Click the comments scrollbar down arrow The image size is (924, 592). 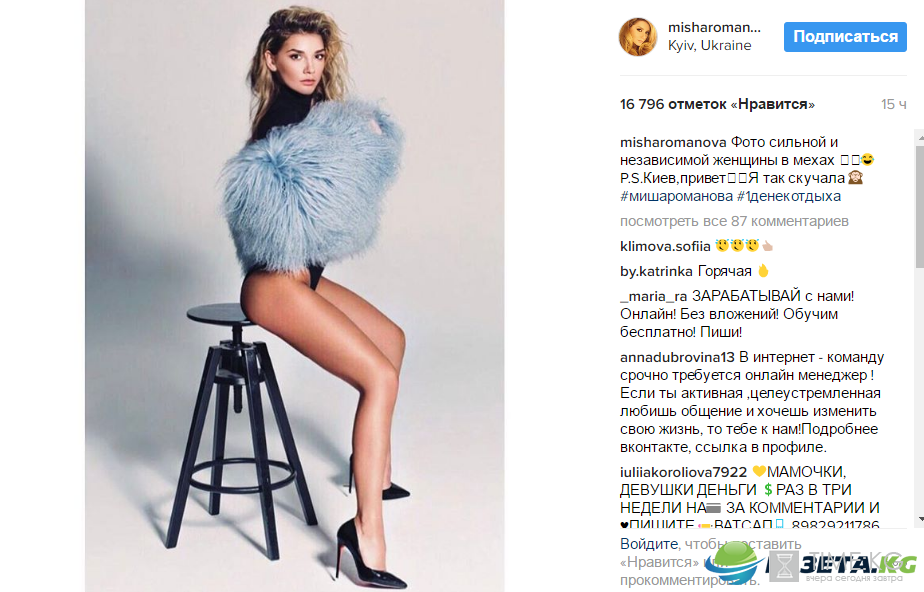[x=920, y=520]
